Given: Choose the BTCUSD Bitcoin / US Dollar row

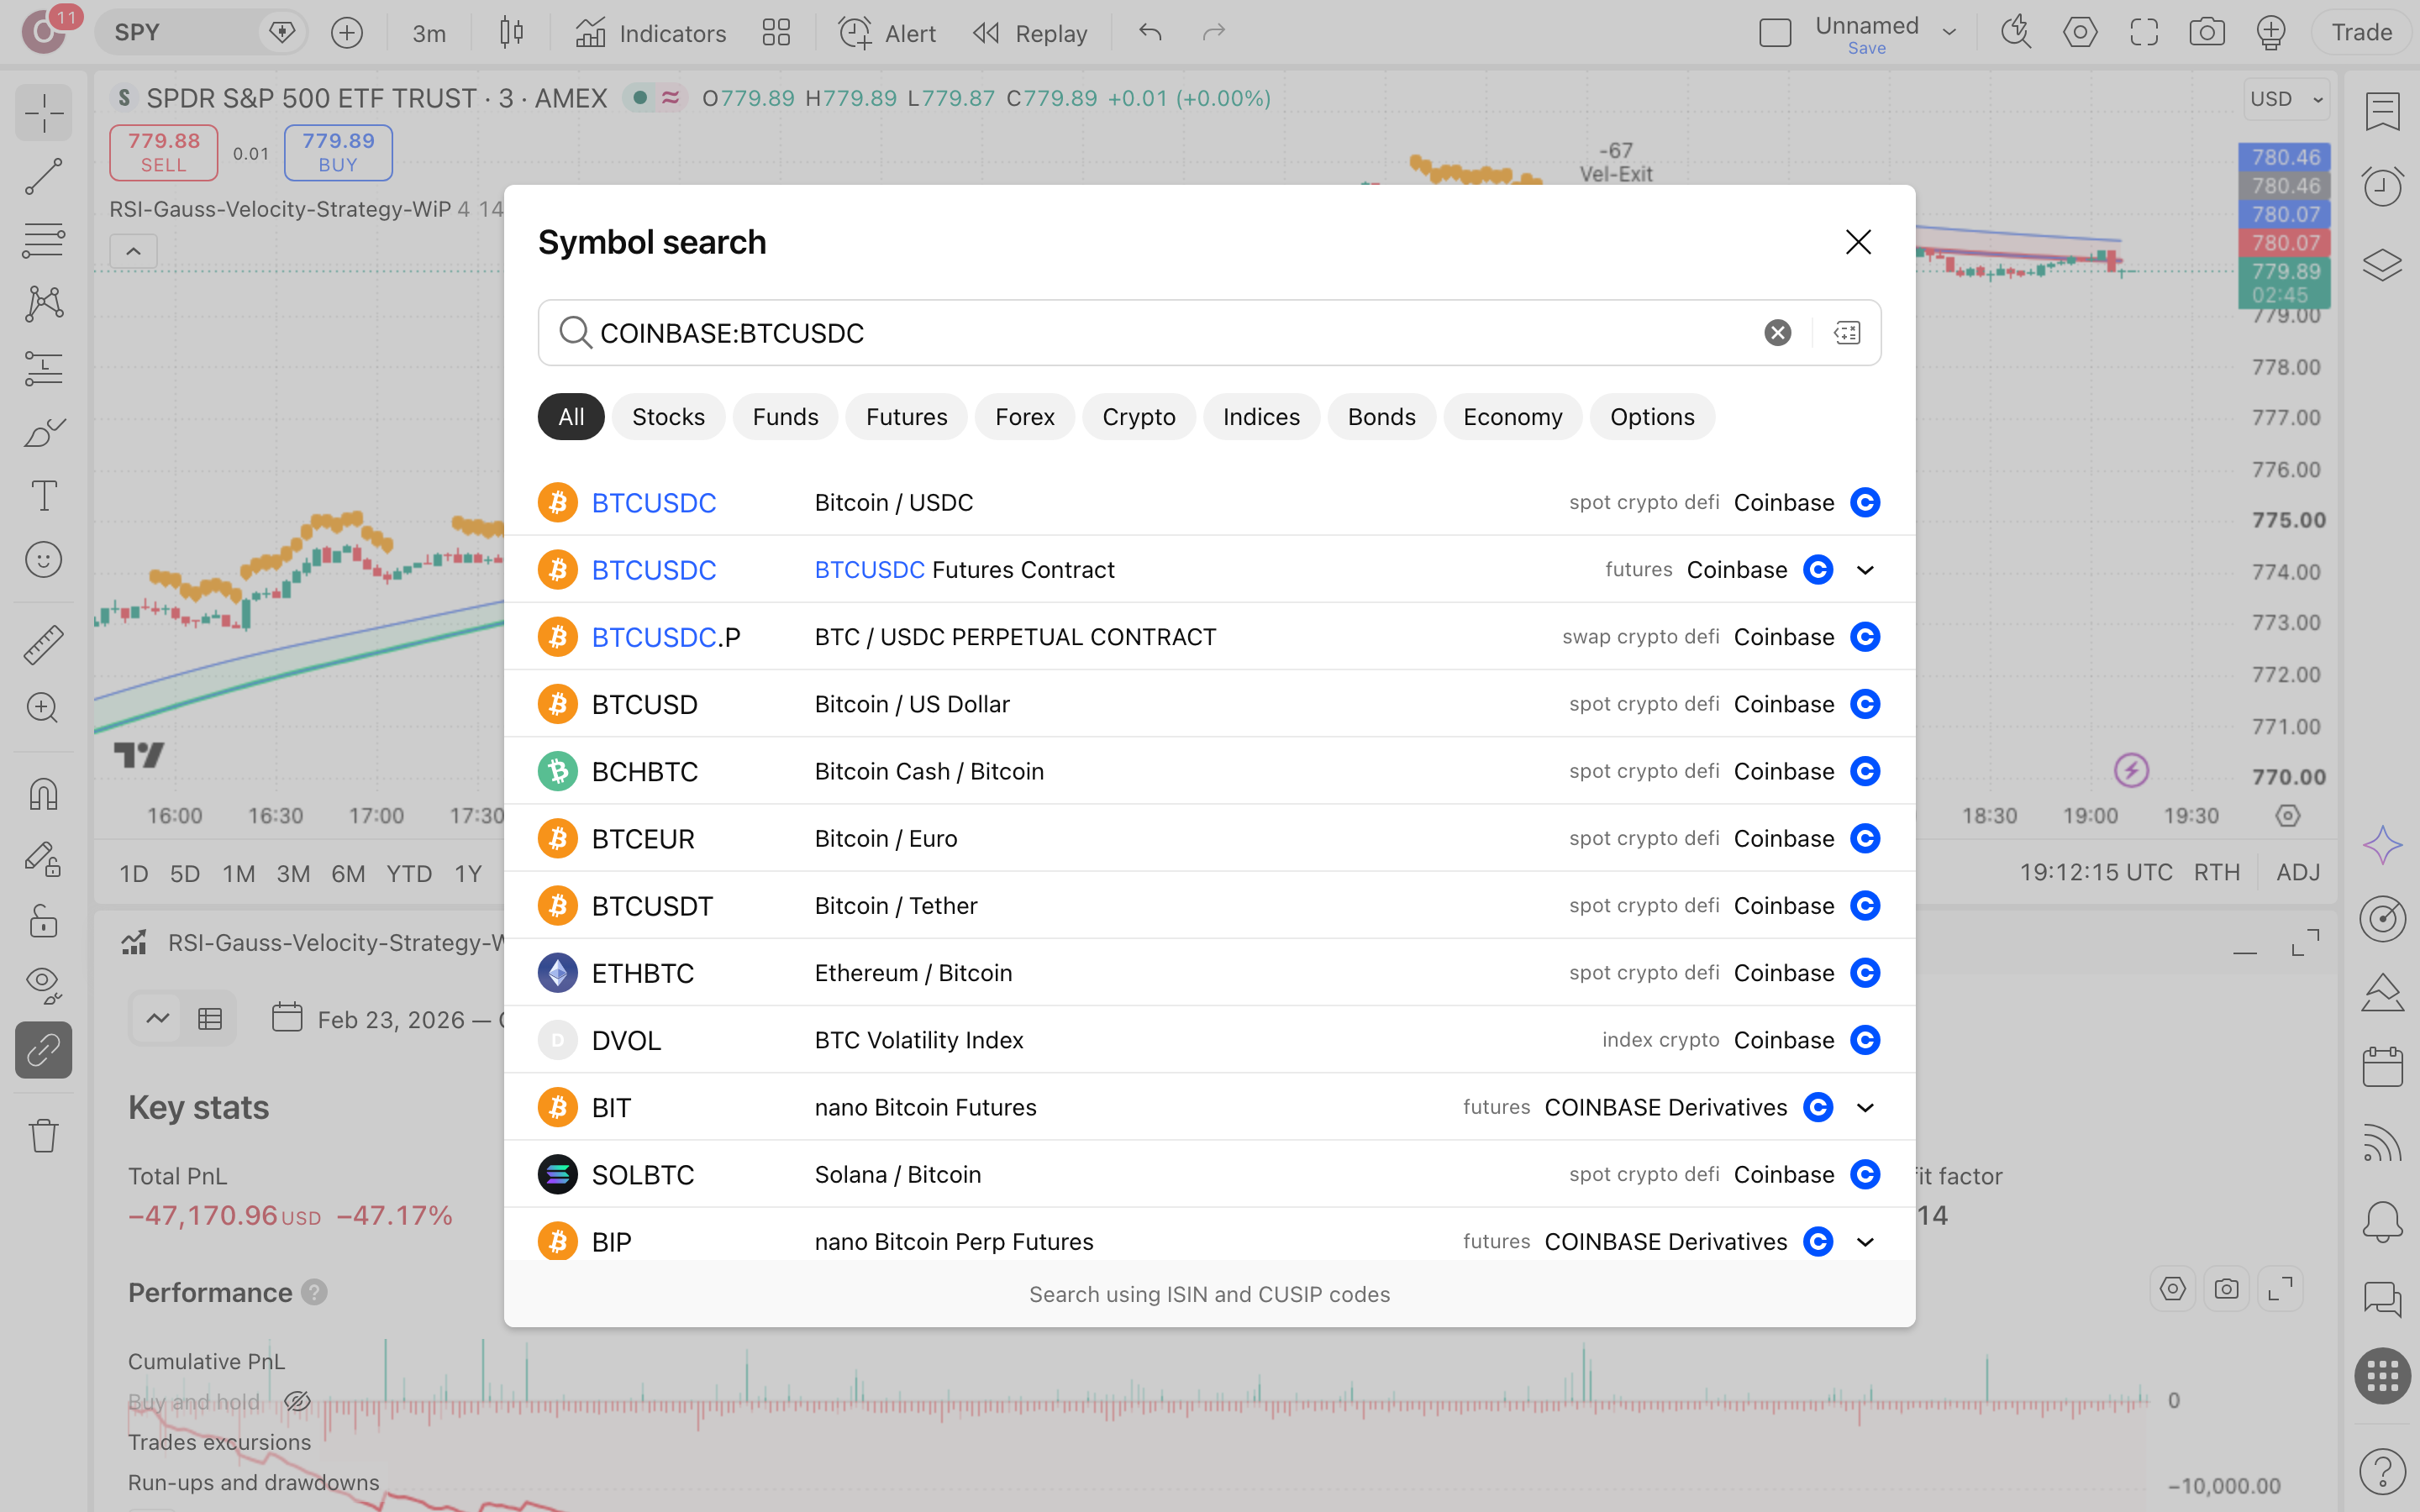Looking at the screenshot, I should tap(1209, 704).
